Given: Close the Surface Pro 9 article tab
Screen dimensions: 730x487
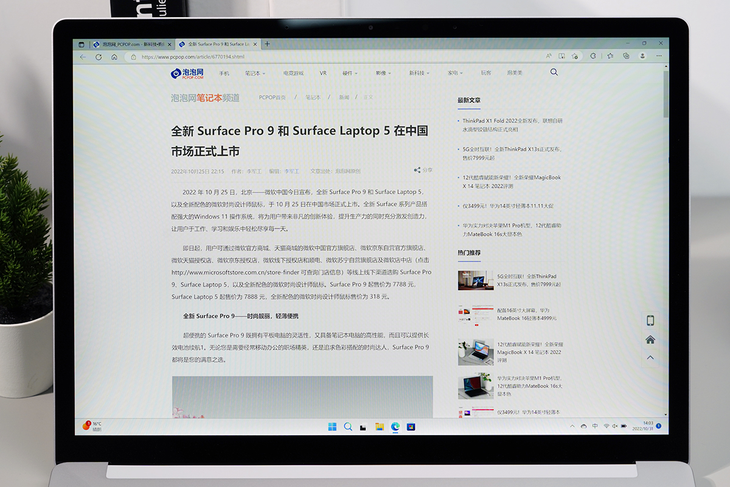Looking at the screenshot, I should tap(255, 44).
